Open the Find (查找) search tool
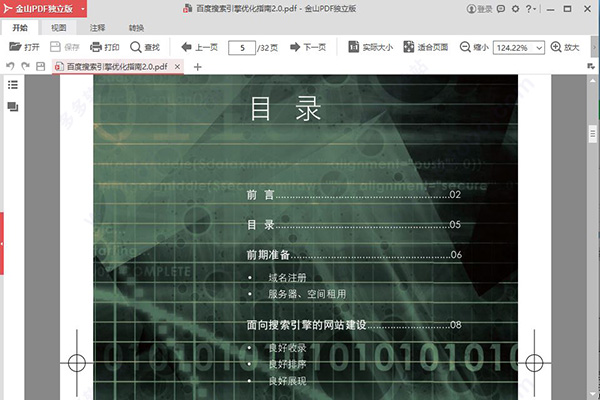Image resolution: width=600 pixels, height=400 pixels. coord(144,47)
